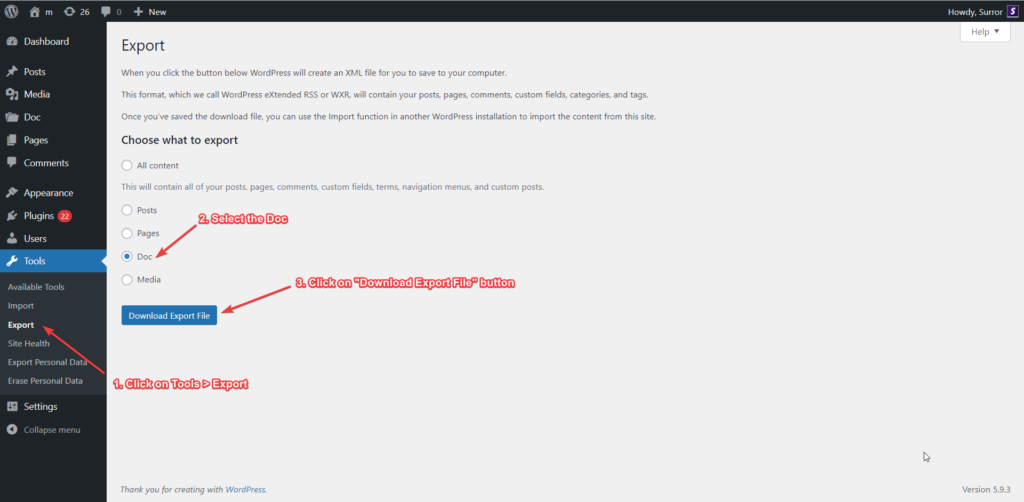Open the Appearance menu label

coord(48,193)
